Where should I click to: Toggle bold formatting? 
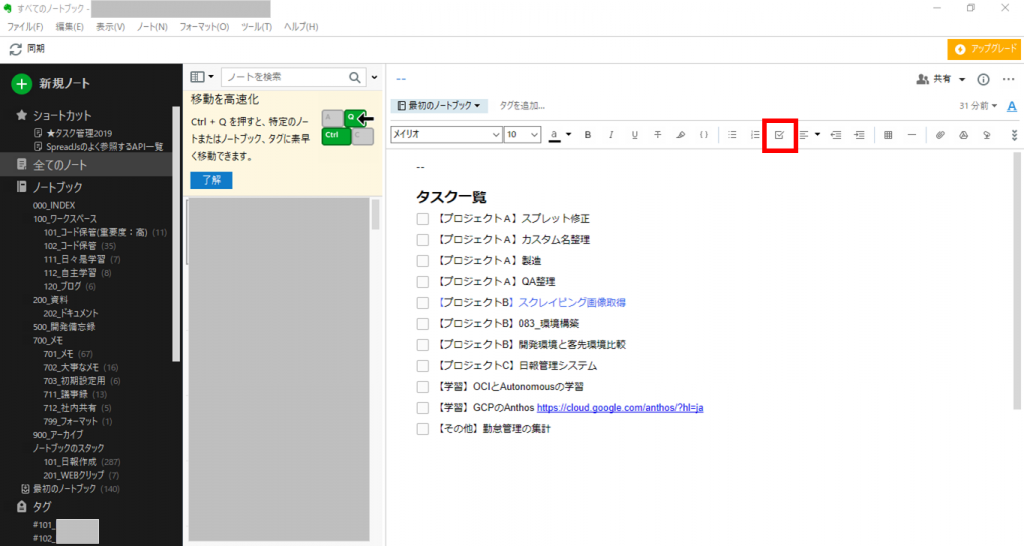click(x=588, y=135)
